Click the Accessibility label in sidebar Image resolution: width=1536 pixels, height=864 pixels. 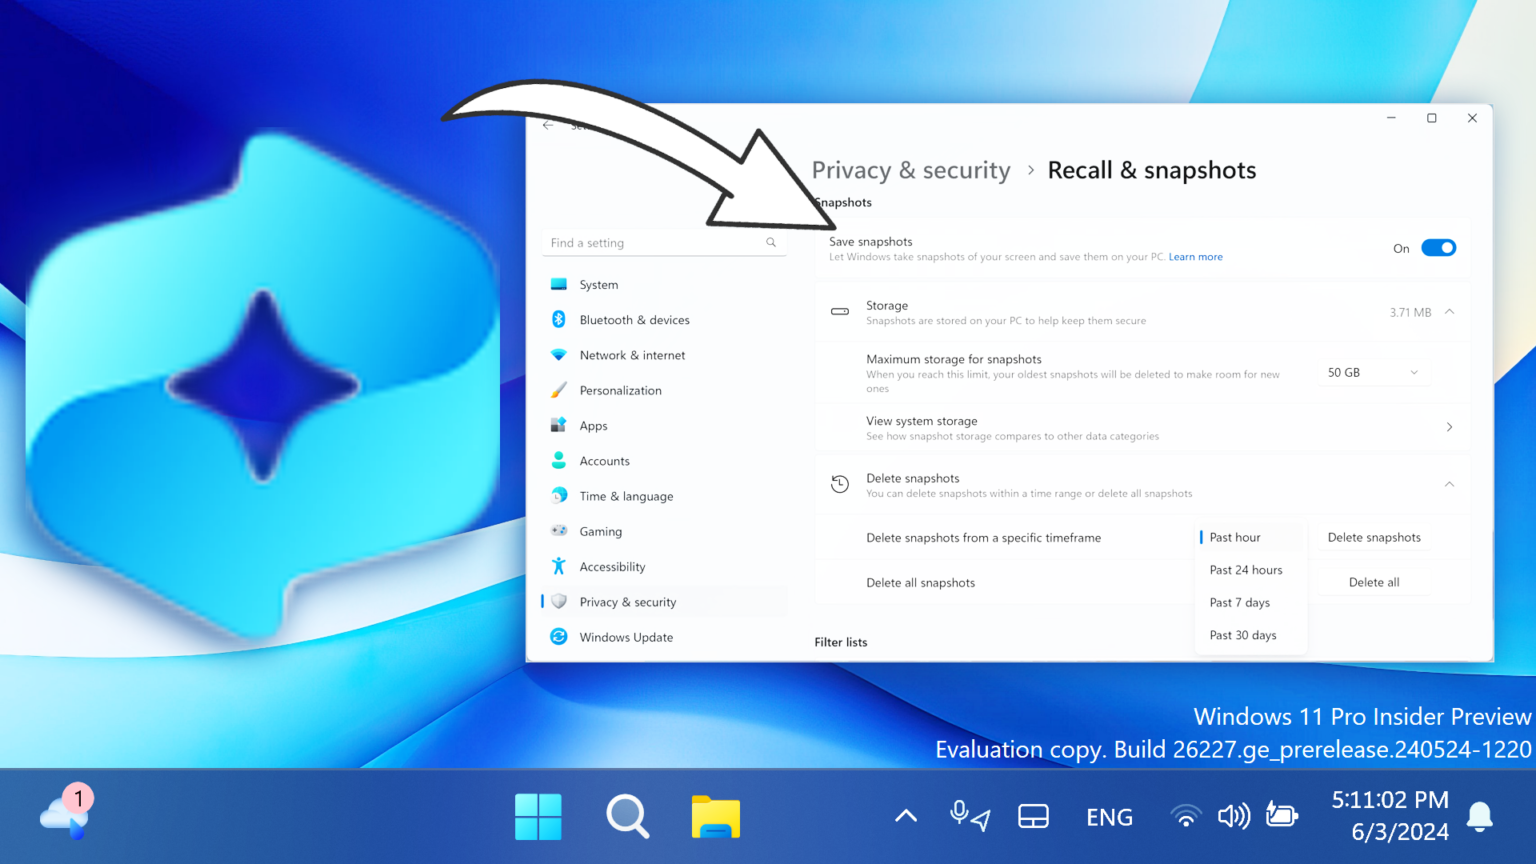[612, 567]
